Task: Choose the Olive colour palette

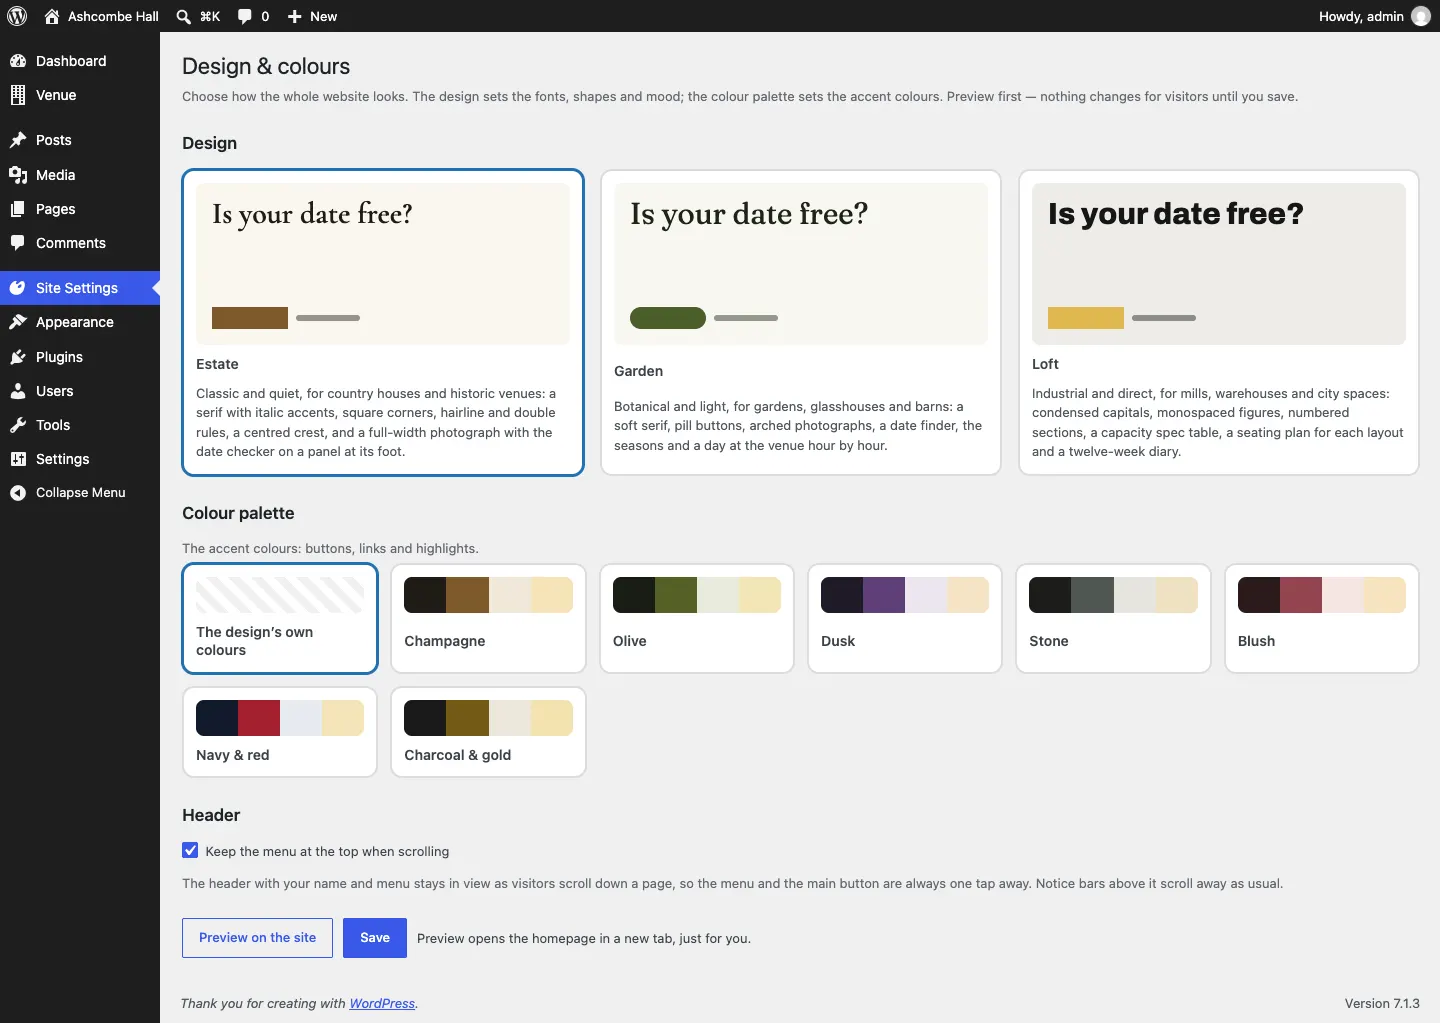Action: pyautogui.click(x=697, y=618)
